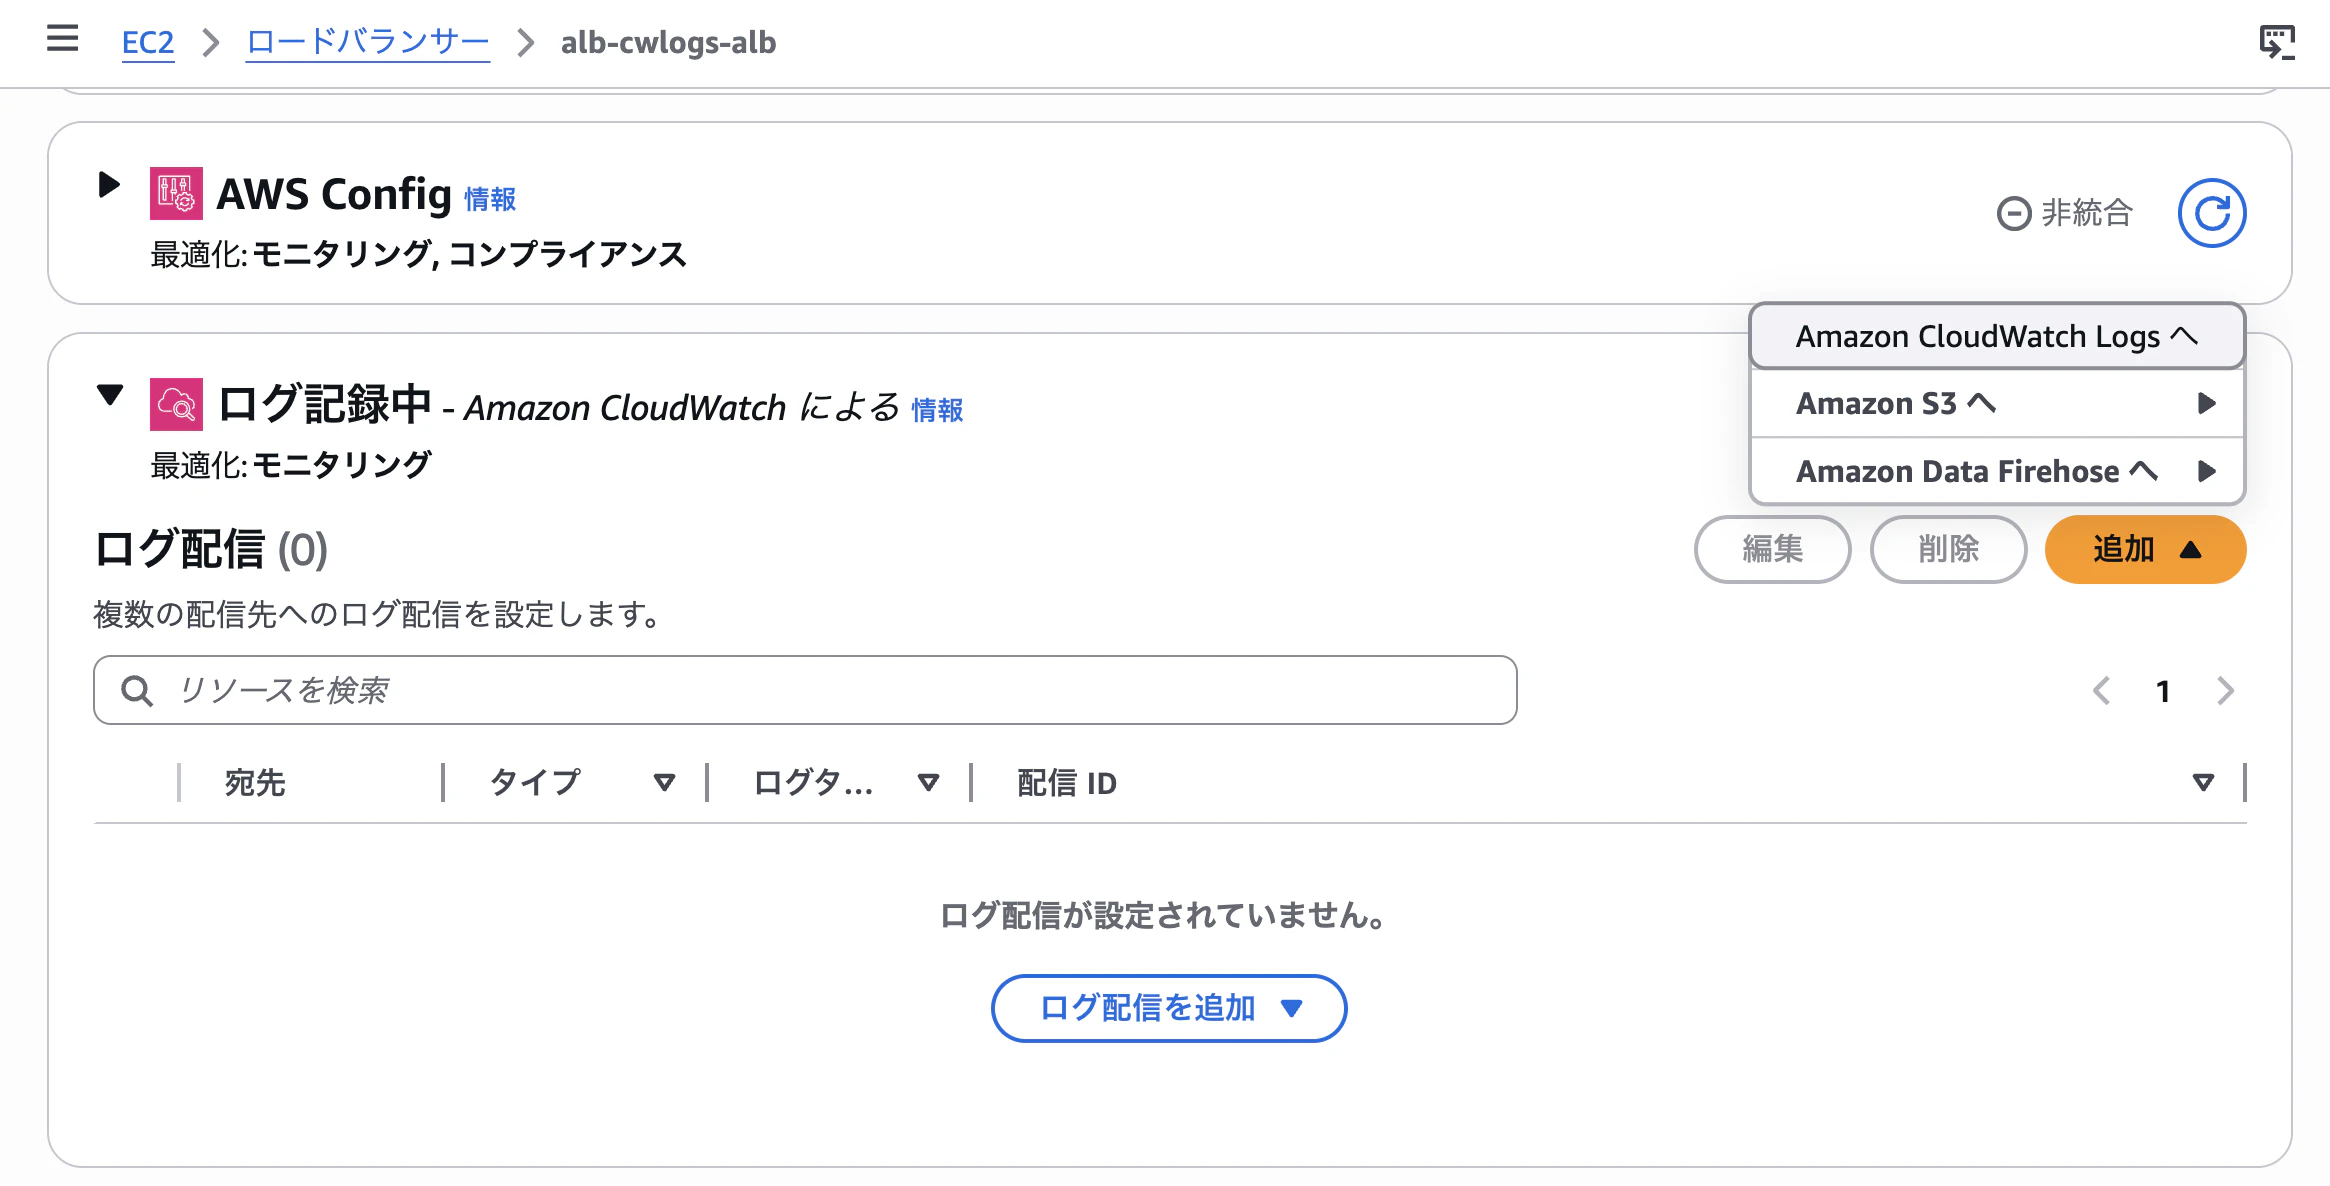Open the hamburger navigation menu
Screen dimensions: 2330x1186
pos(63,39)
